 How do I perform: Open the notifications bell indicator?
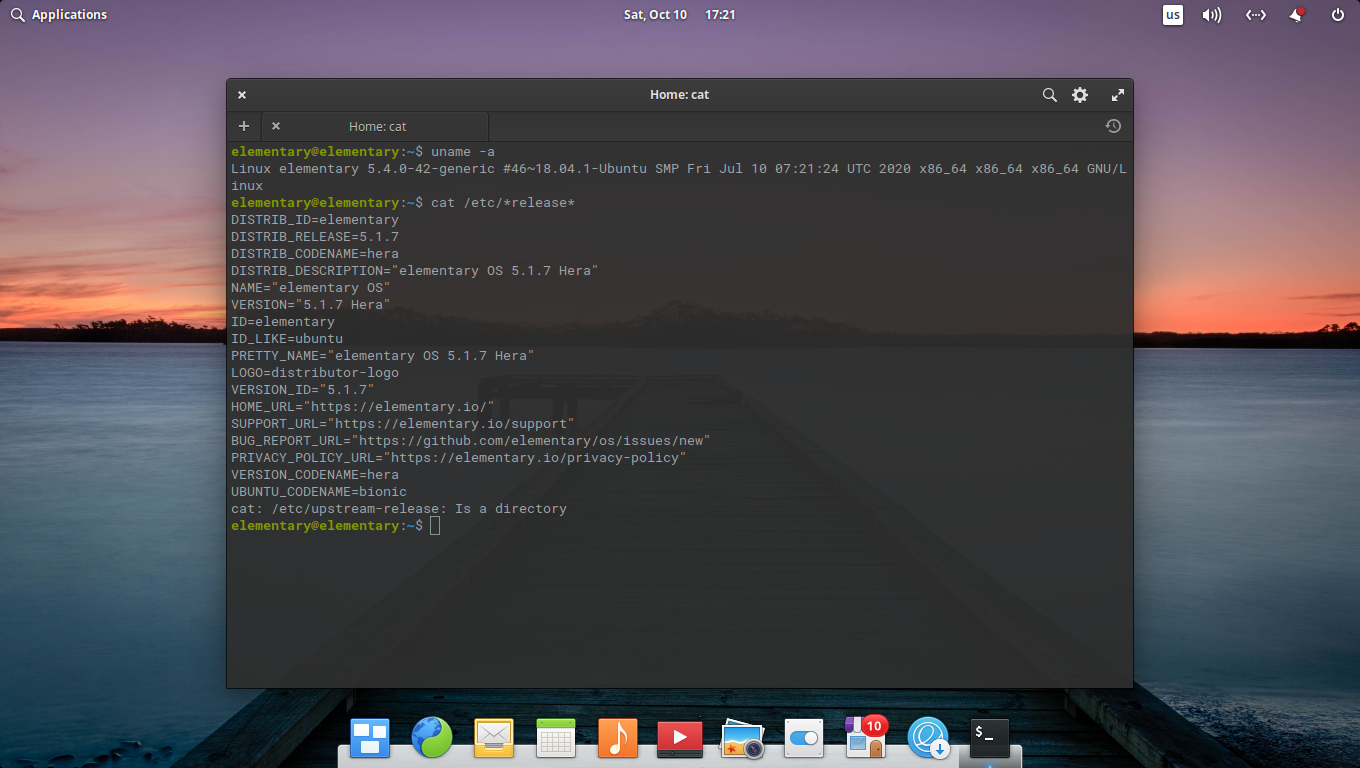(1297, 14)
